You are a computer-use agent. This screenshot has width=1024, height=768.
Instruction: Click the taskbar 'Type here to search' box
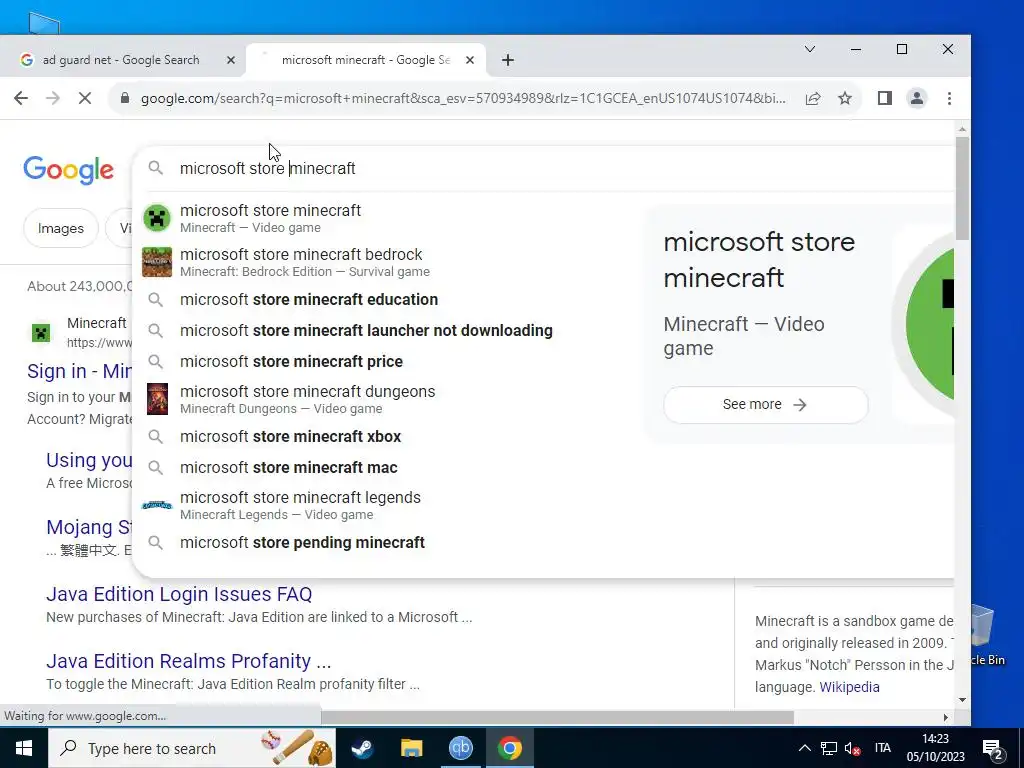coord(192,748)
